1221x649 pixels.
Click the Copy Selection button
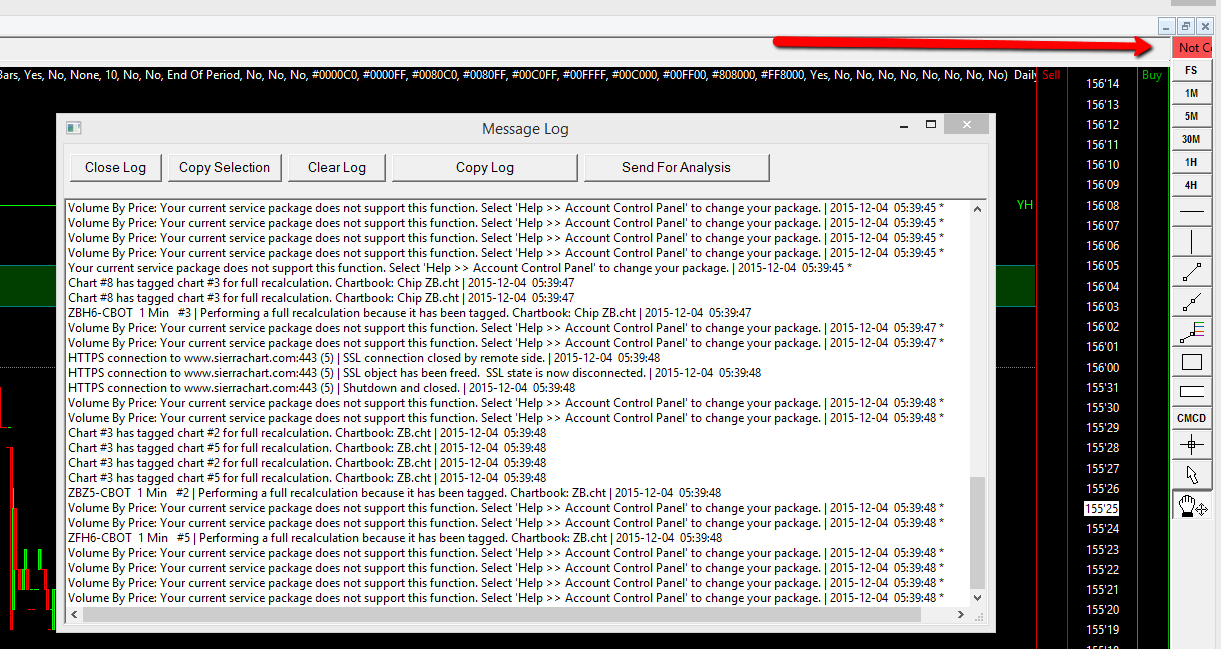[224, 167]
